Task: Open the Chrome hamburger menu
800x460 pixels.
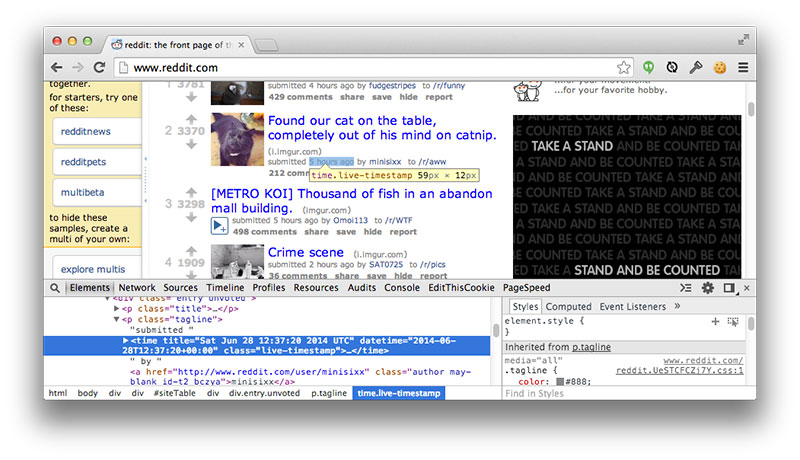Action: 743,67
